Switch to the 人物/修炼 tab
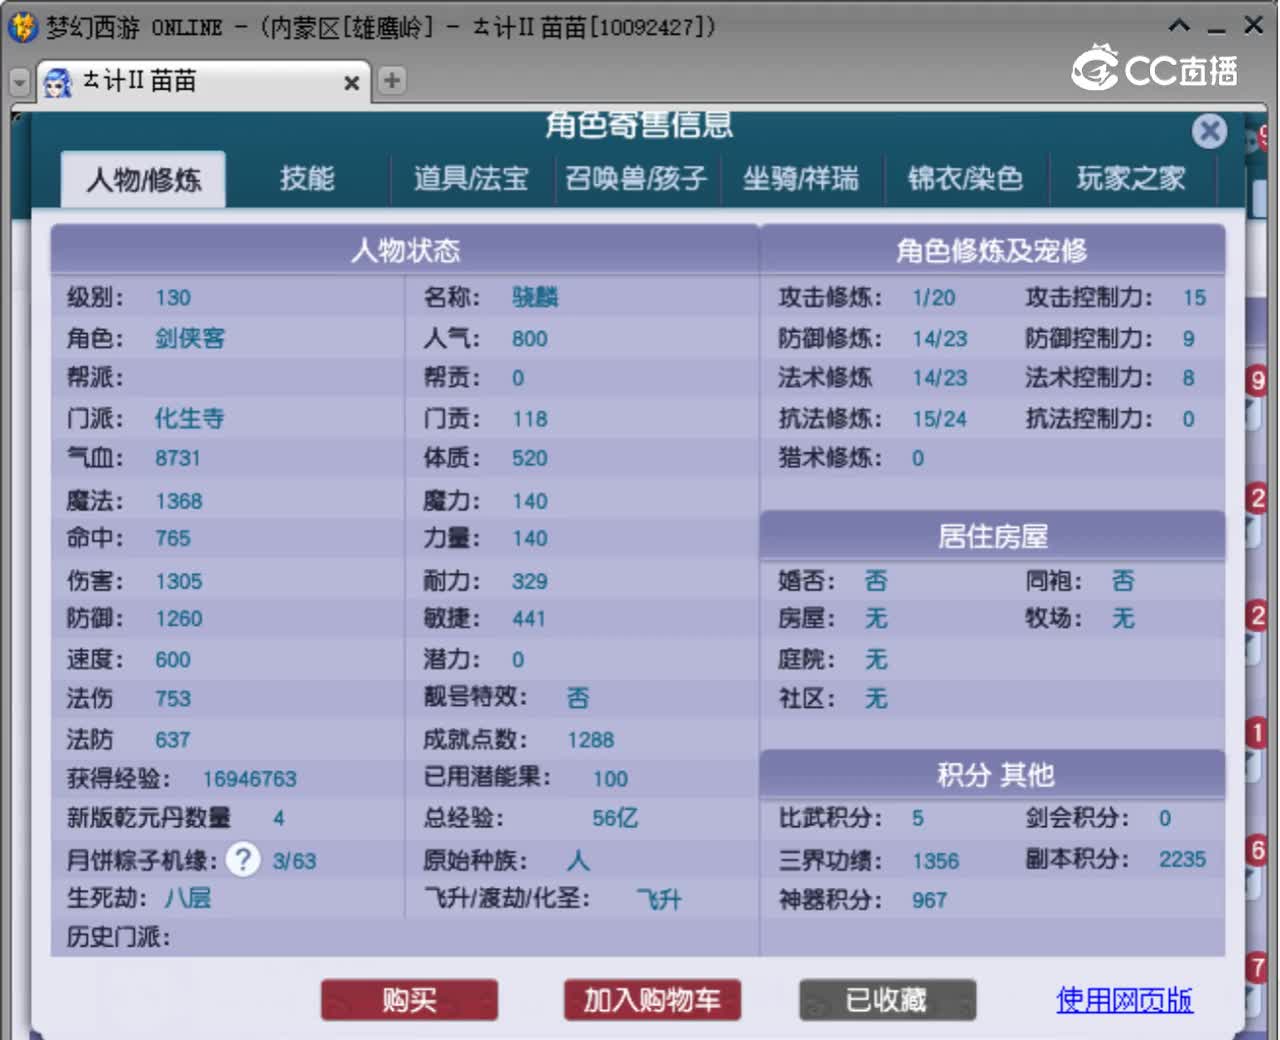The height and width of the screenshot is (1040, 1280). tap(143, 180)
